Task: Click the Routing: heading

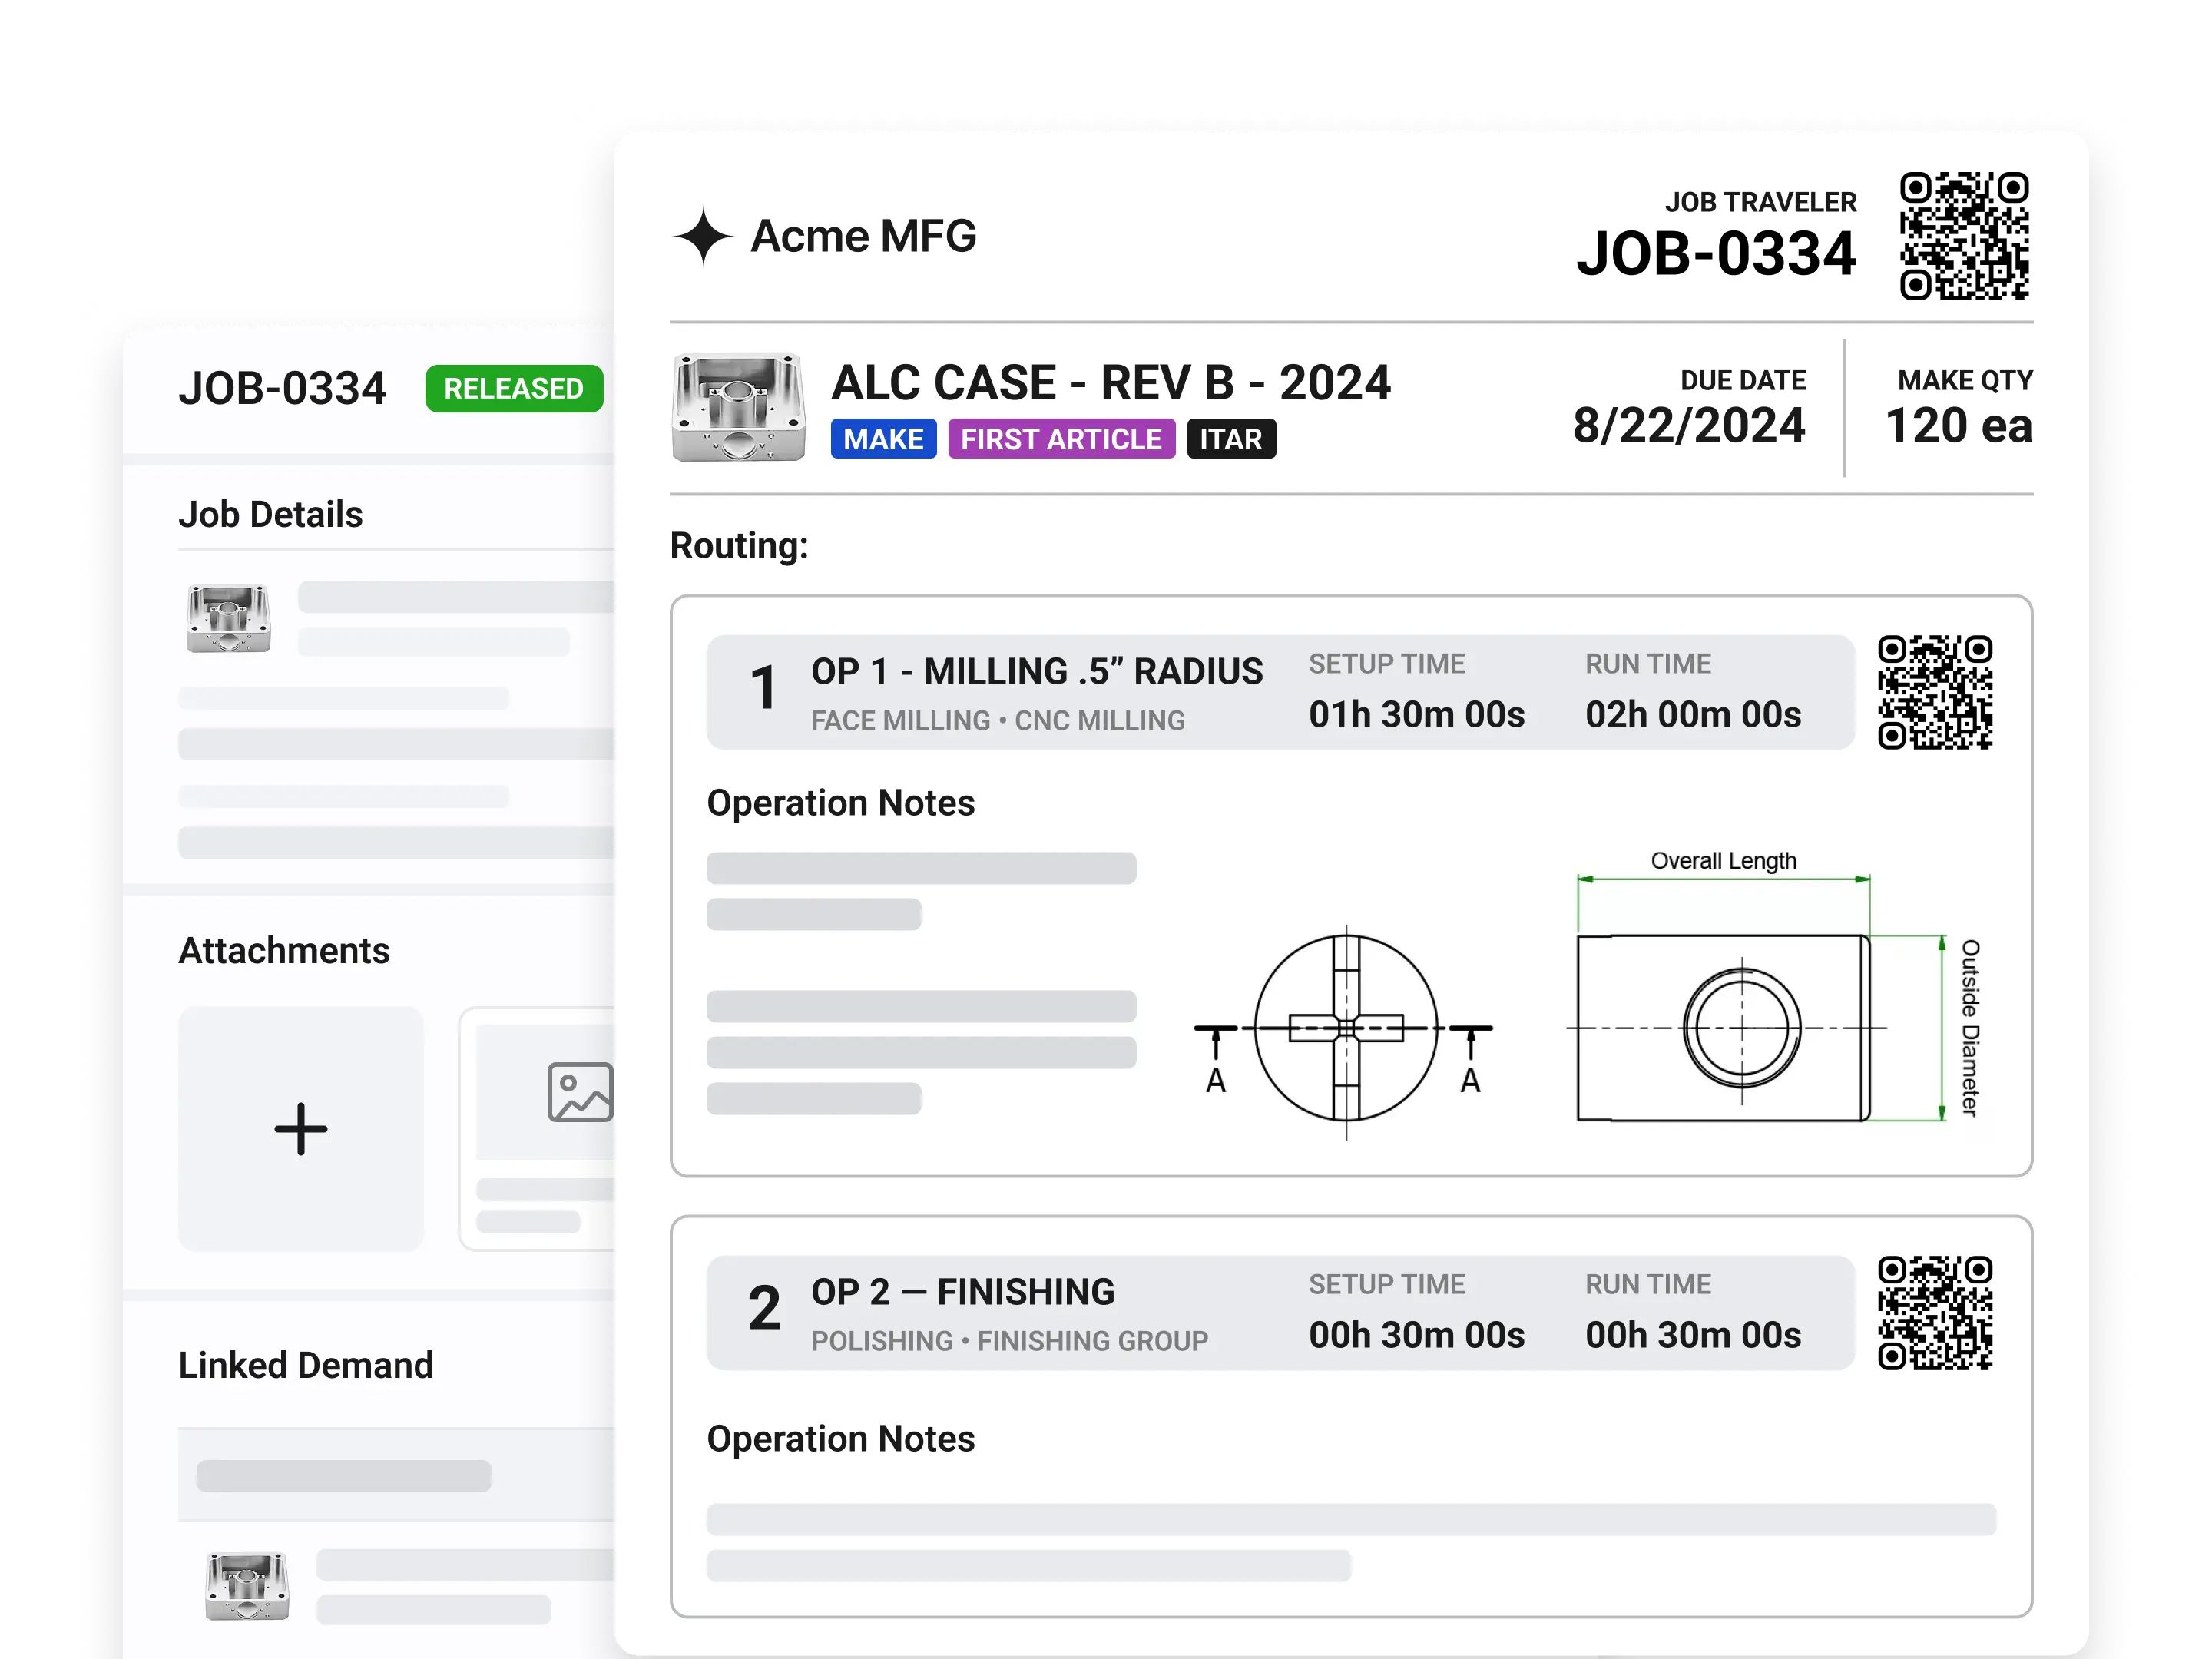Action: click(x=739, y=545)
